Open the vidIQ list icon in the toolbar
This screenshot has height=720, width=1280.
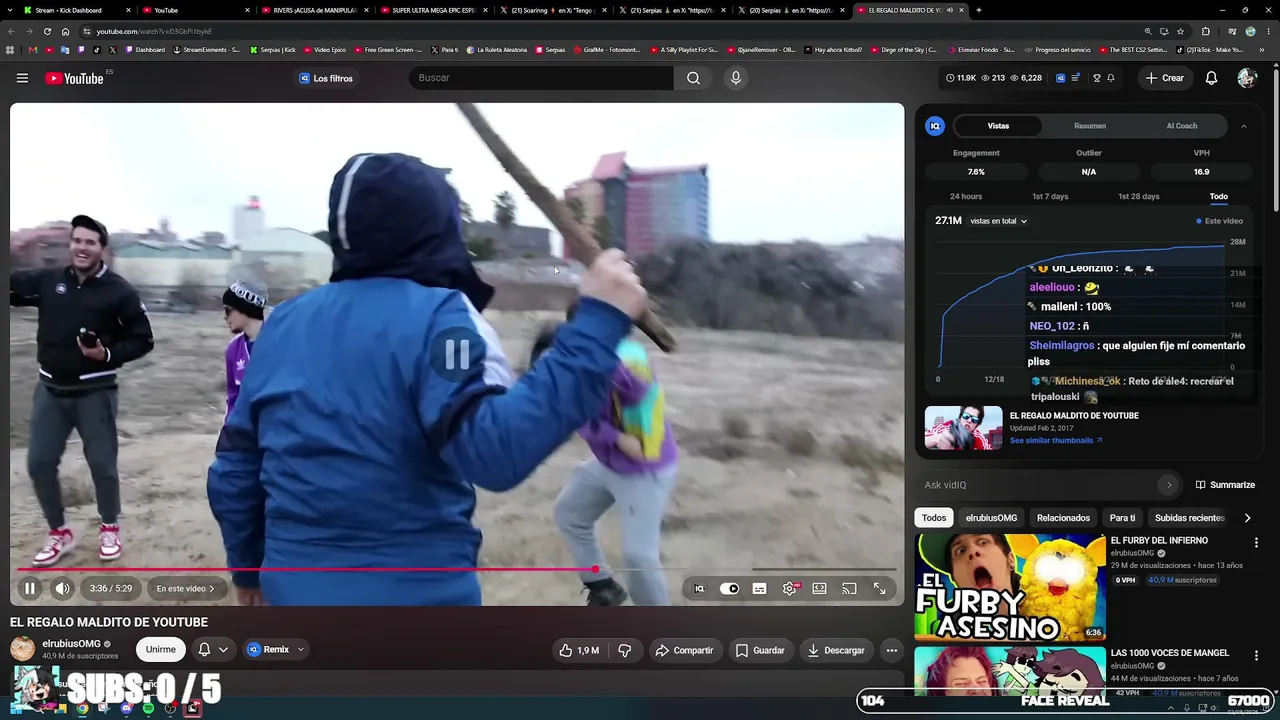coord(1075,78)
